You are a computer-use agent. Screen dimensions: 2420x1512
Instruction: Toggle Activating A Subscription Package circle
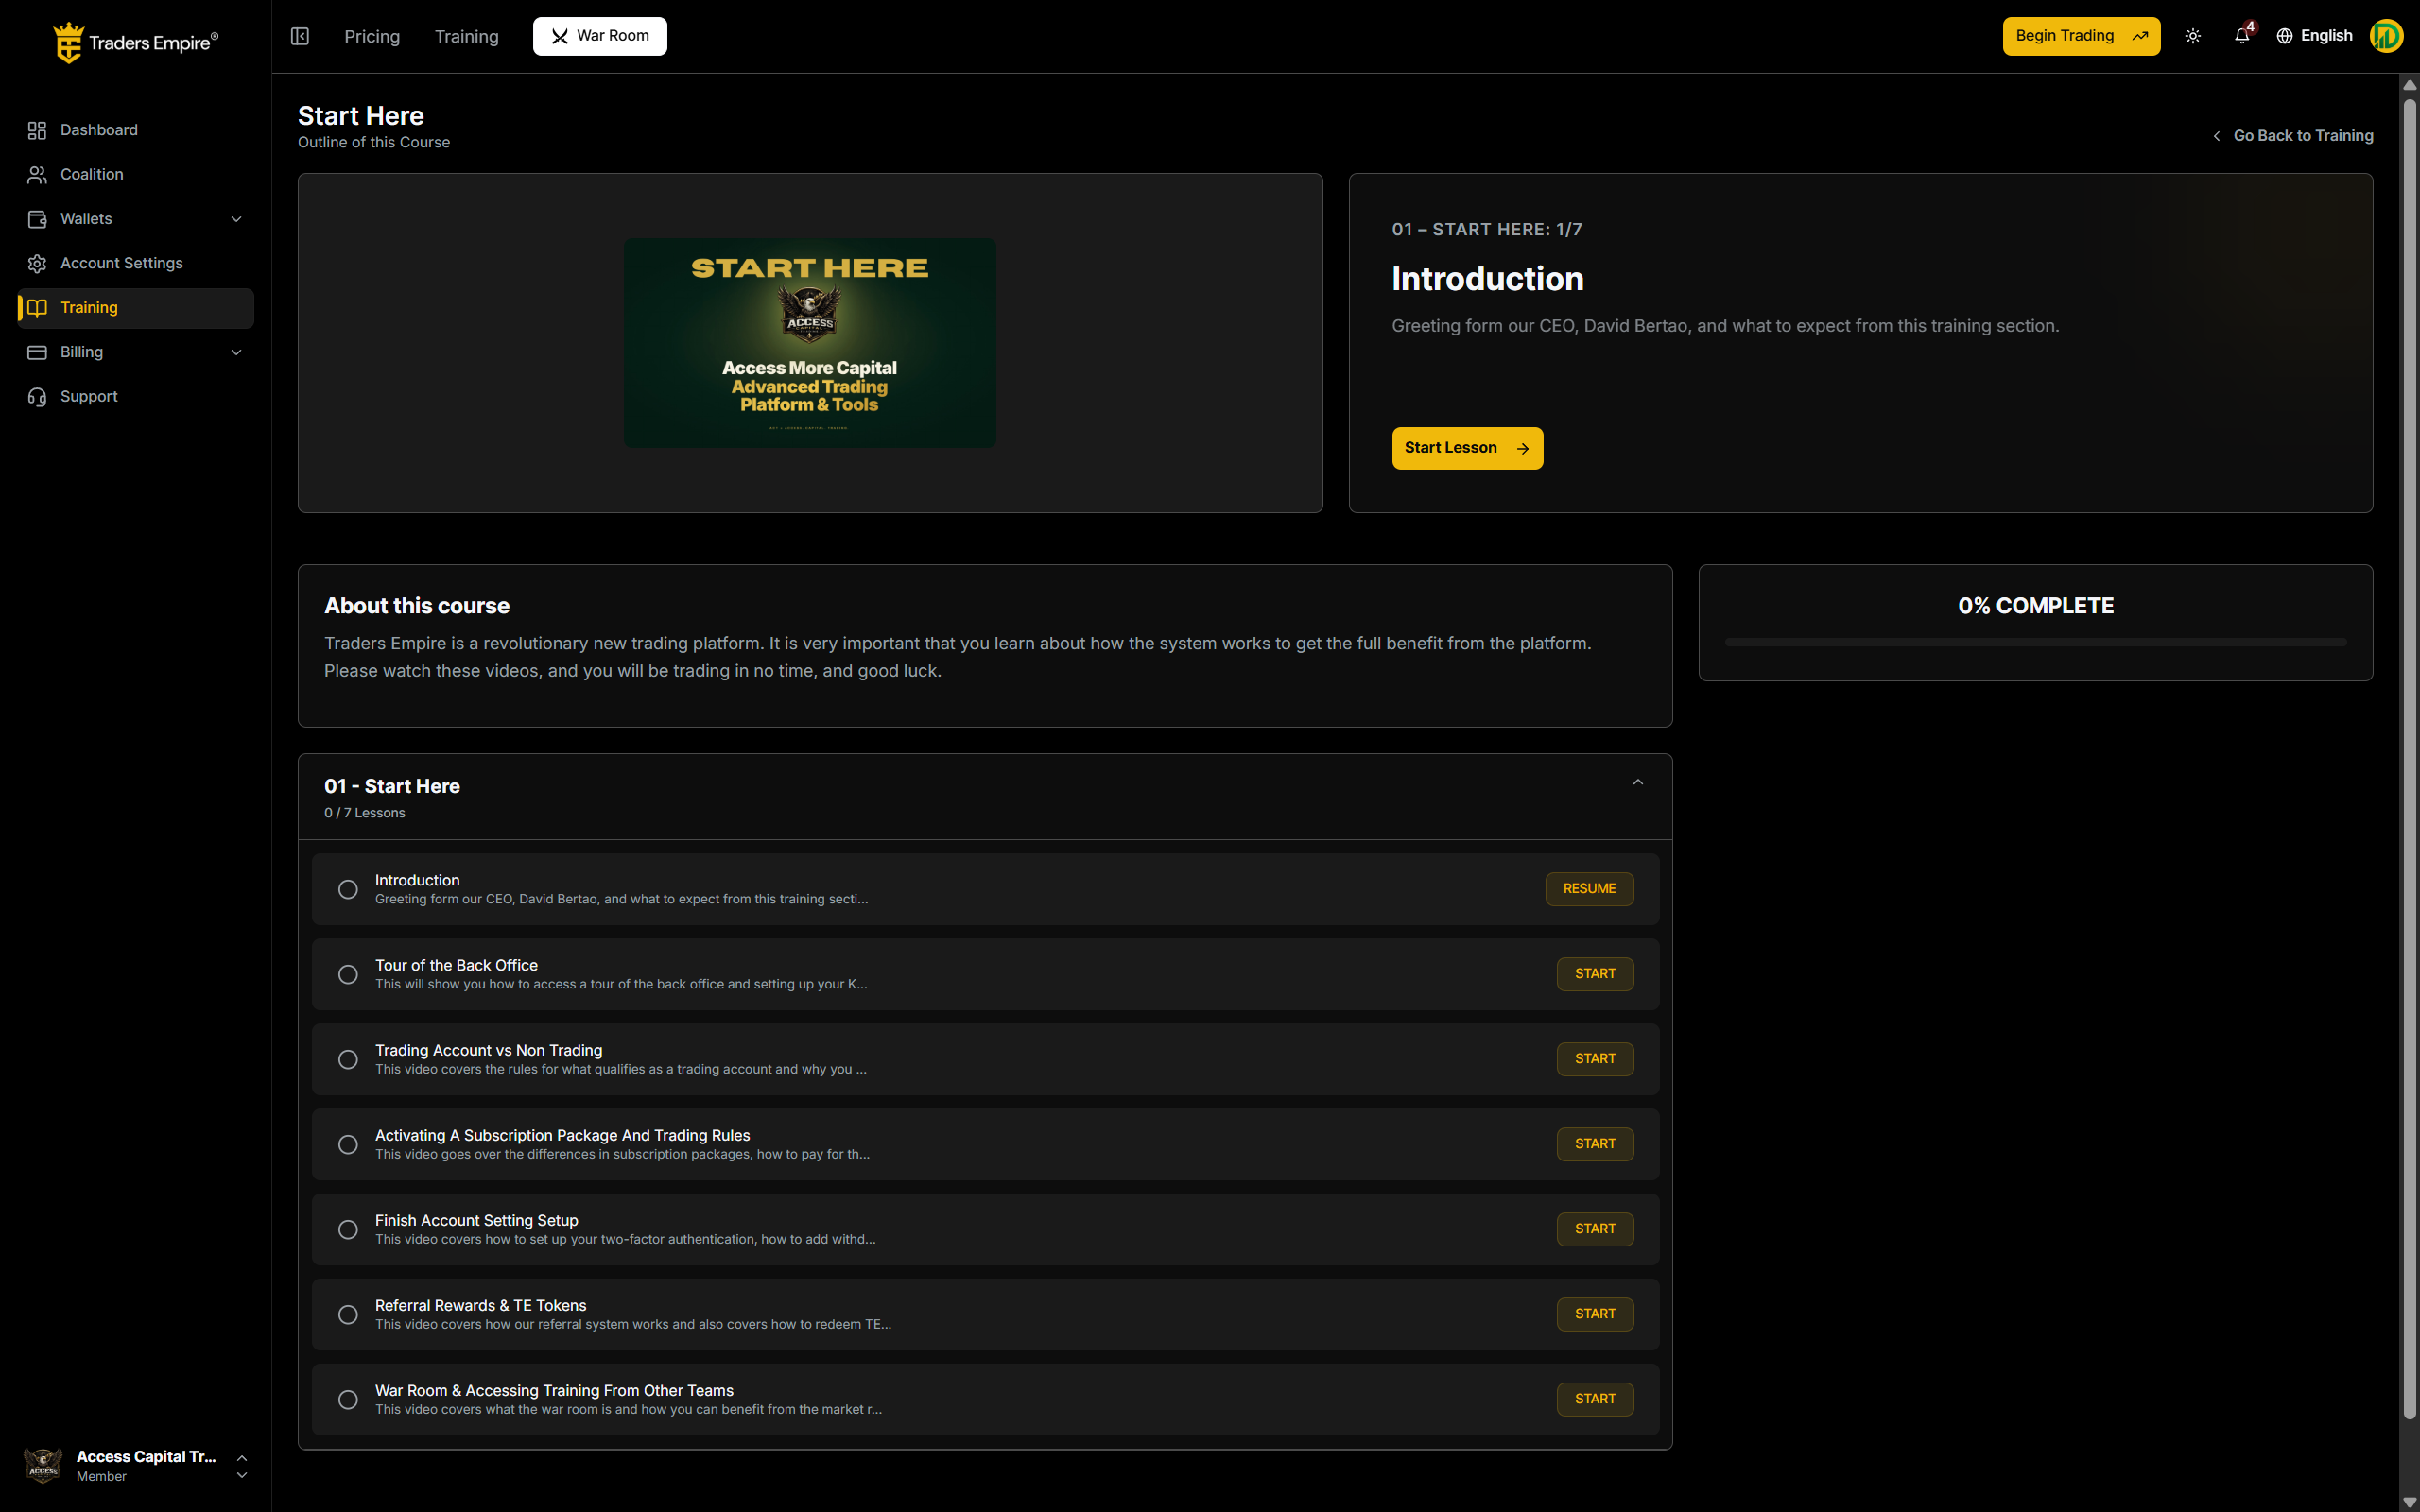pos(348,1144)
